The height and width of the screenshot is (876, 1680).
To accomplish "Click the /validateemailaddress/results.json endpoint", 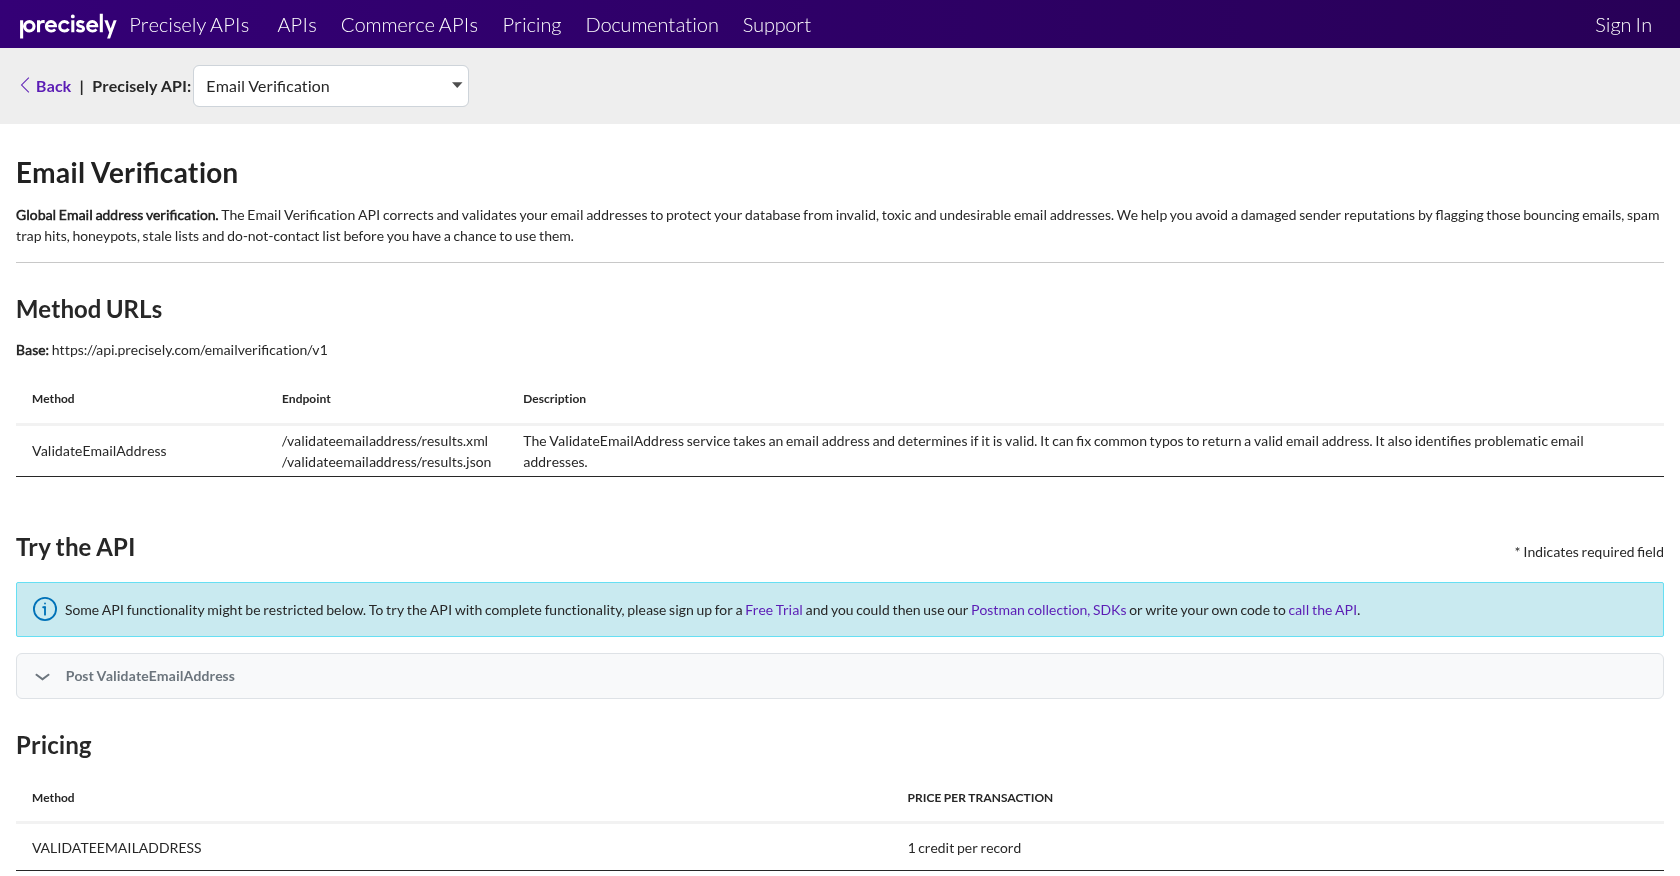I will [387, 462].
